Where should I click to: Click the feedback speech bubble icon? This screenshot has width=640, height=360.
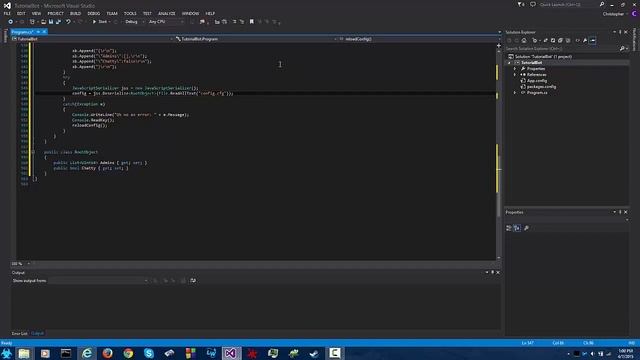[533, 4]
